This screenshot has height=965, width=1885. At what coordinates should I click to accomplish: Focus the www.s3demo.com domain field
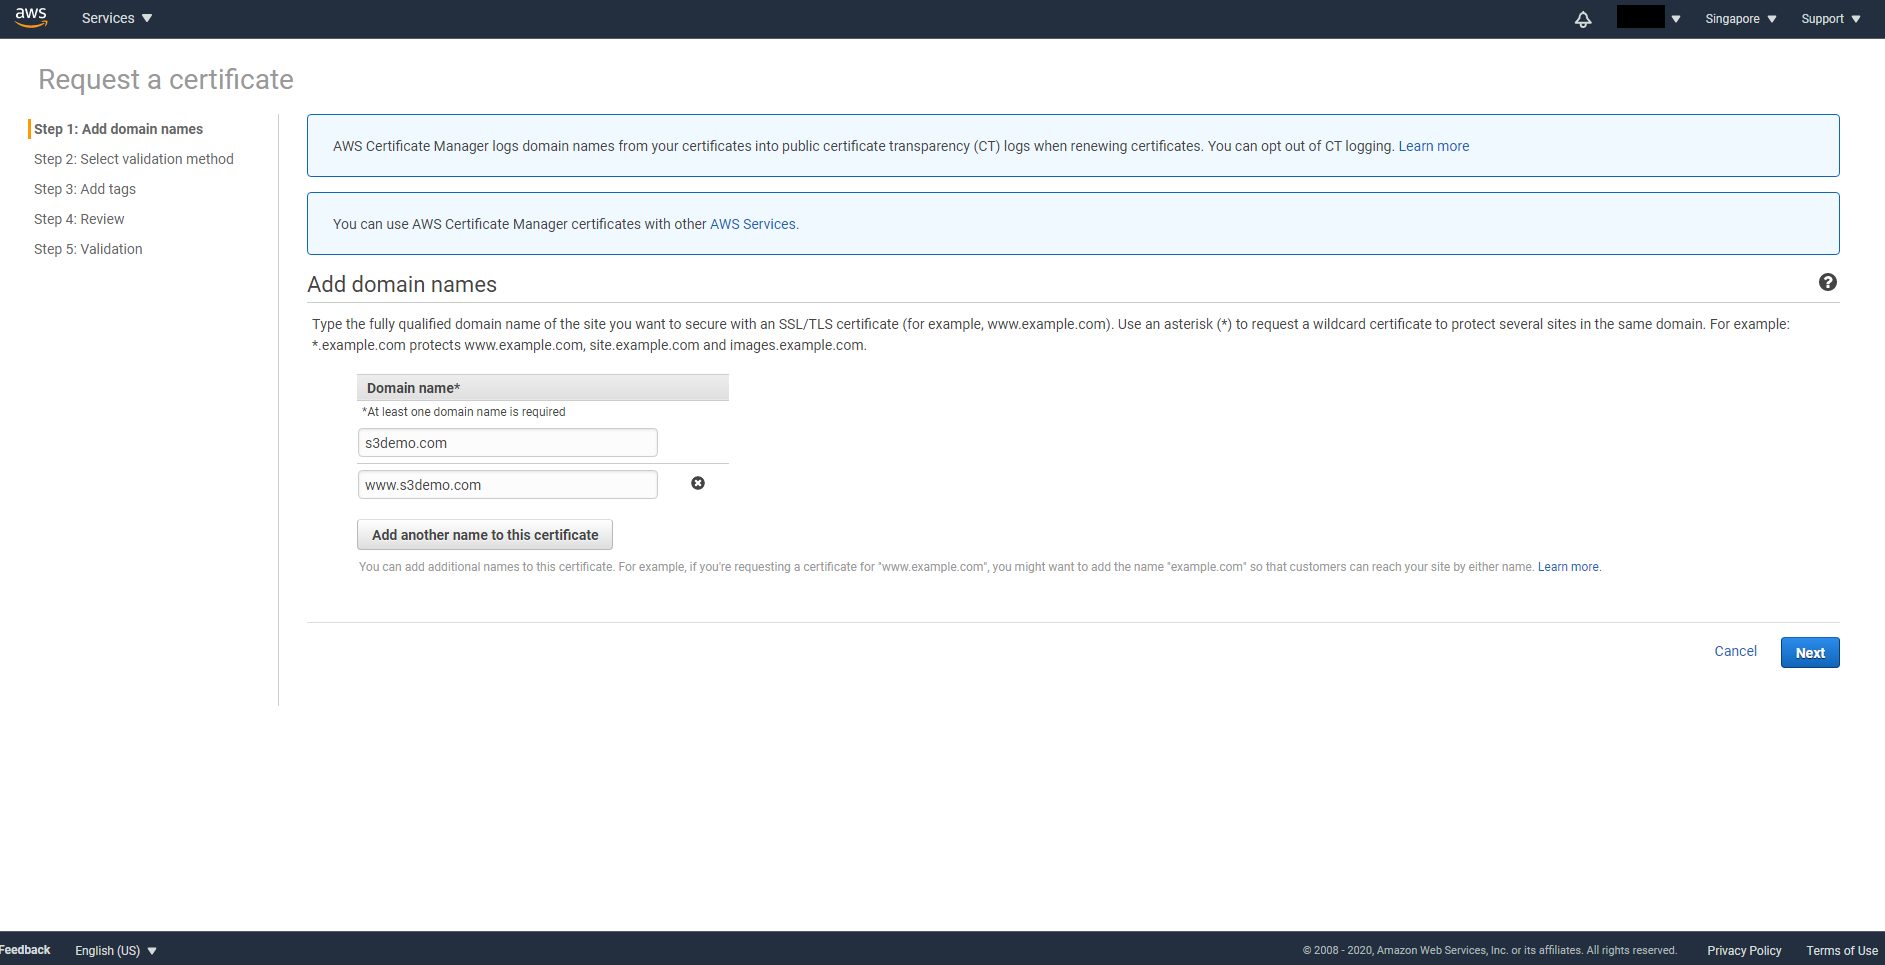507,485
